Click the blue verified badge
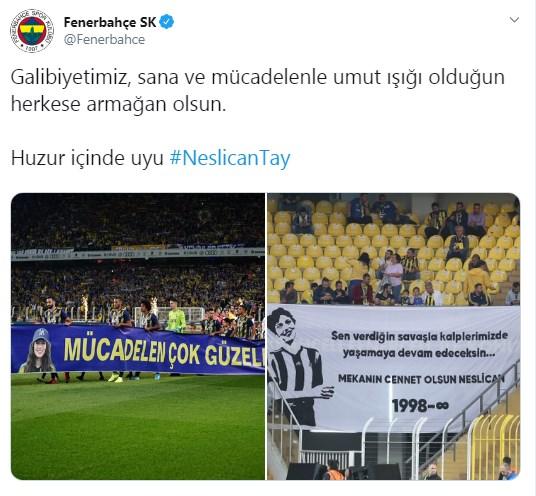The height and width of the screenshot is (496, 536). (166, 22)
